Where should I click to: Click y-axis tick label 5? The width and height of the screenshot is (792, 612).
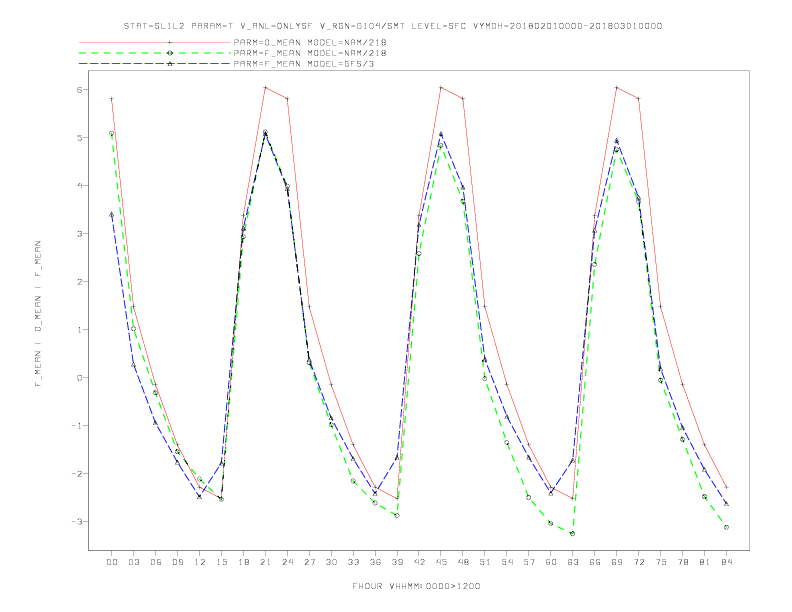[x=79, y=137]
